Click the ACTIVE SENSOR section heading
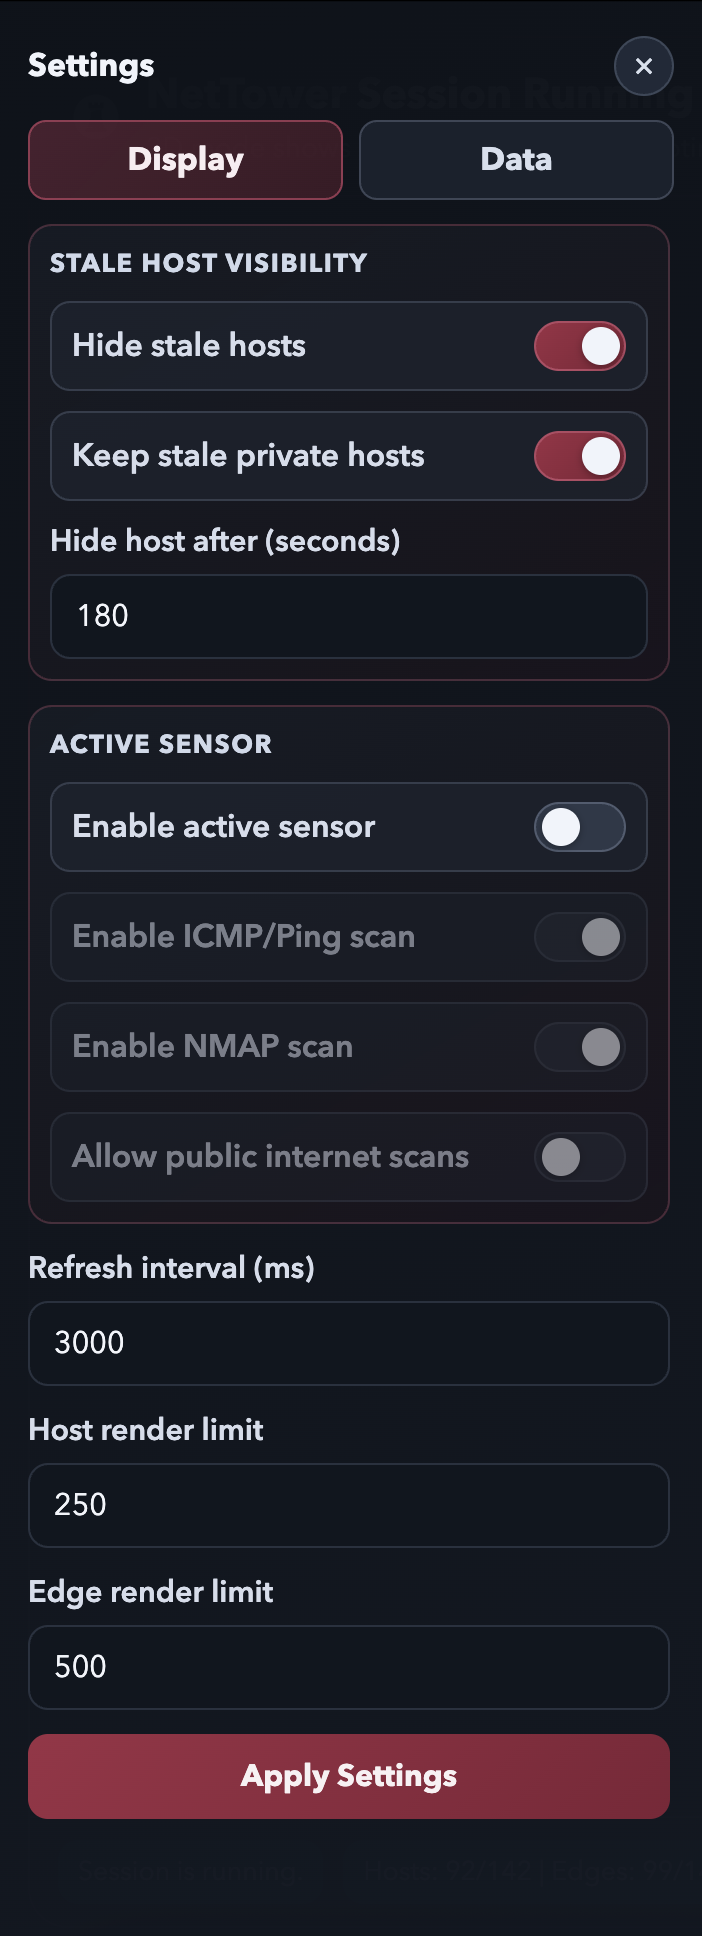Viewport: 702px width, 1936px height. pos(161,744)
